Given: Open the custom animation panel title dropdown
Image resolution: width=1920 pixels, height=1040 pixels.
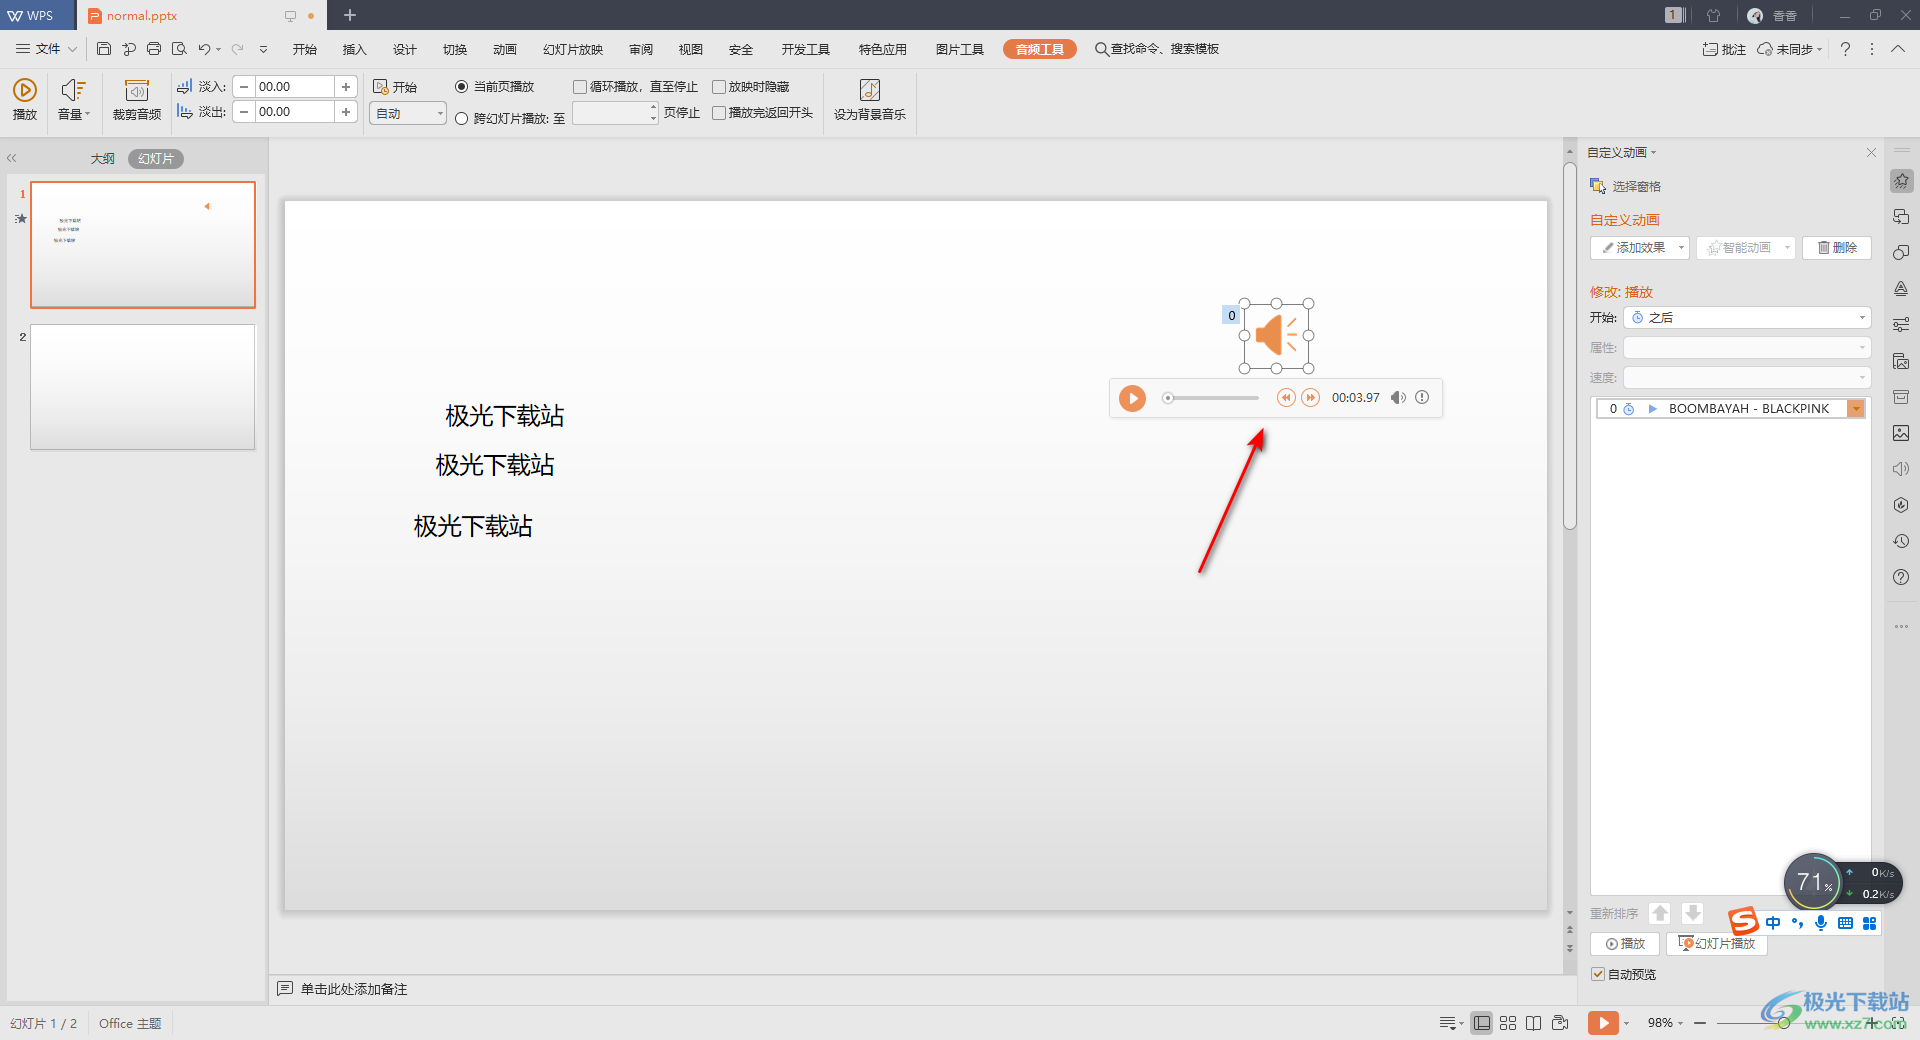Looking at the screenshot, I should (1622, 153).
